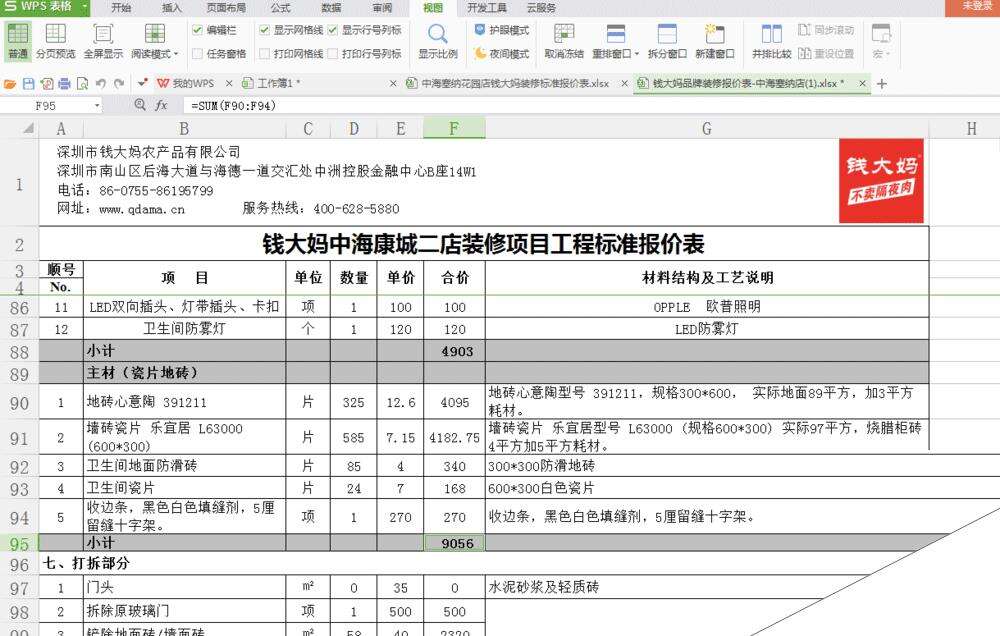Image resolution: width=1000 pixels, height=636 pixels.
Task: Click the open folder icon in quick toolbar
Action: 10,84
